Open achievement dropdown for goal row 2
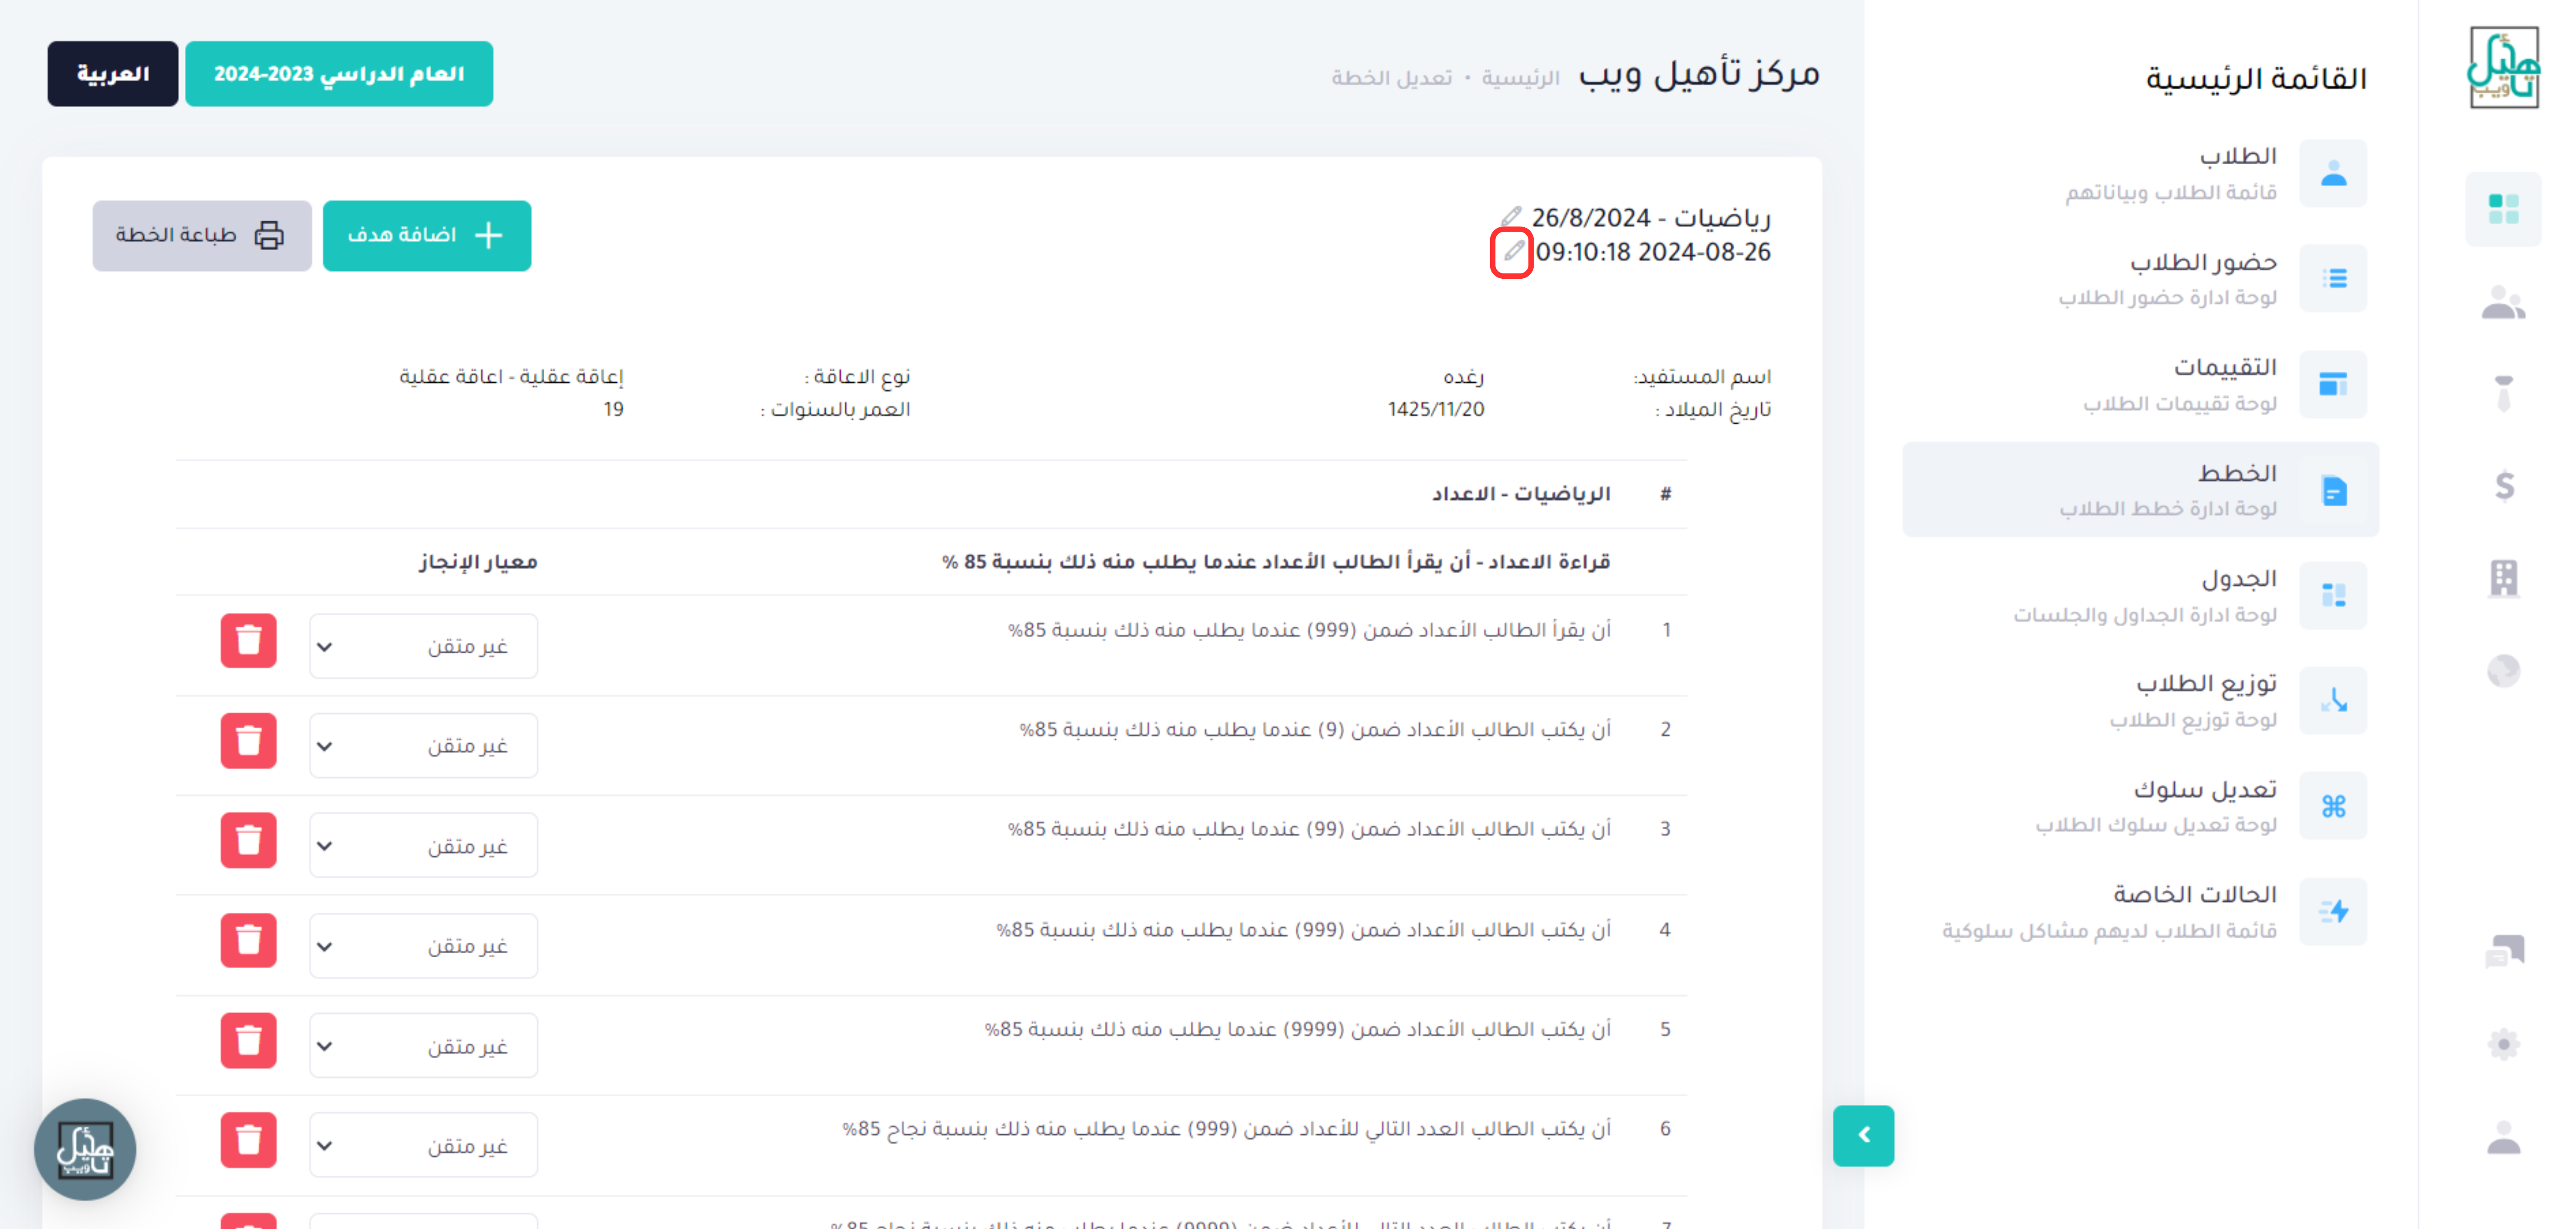The width and height of the screenshot is (2576, 1229). click(x=423, y=745)
